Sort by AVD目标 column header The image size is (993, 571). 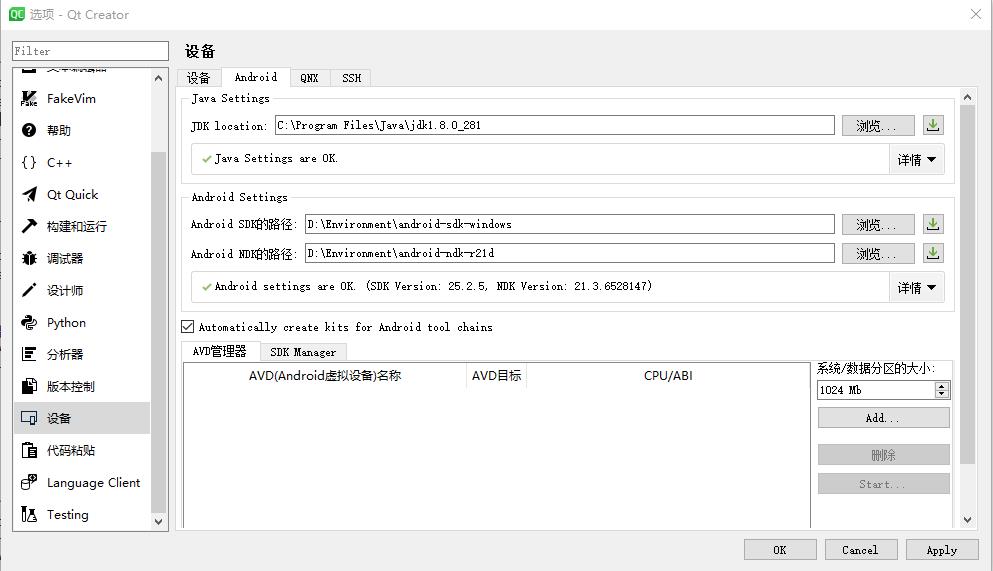pos(496,375)
